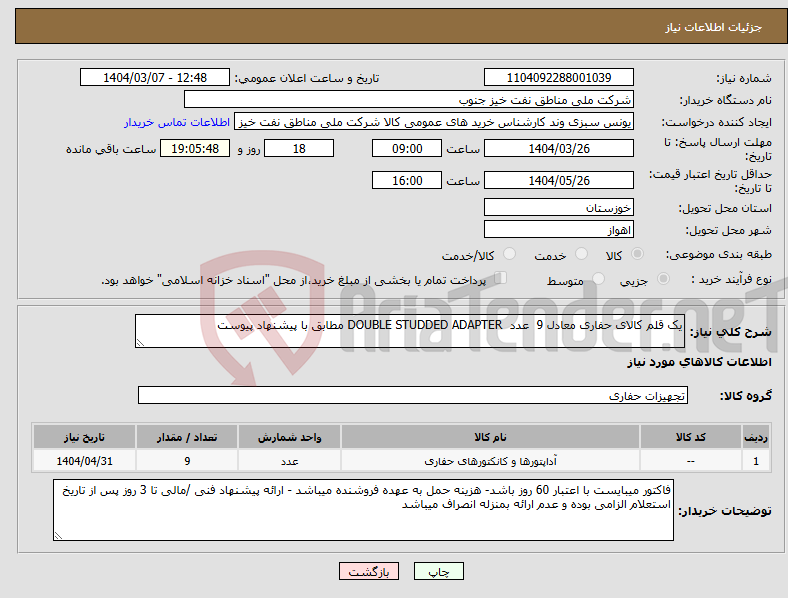Click the buyer notes textarea resize handle

point(58,536)
